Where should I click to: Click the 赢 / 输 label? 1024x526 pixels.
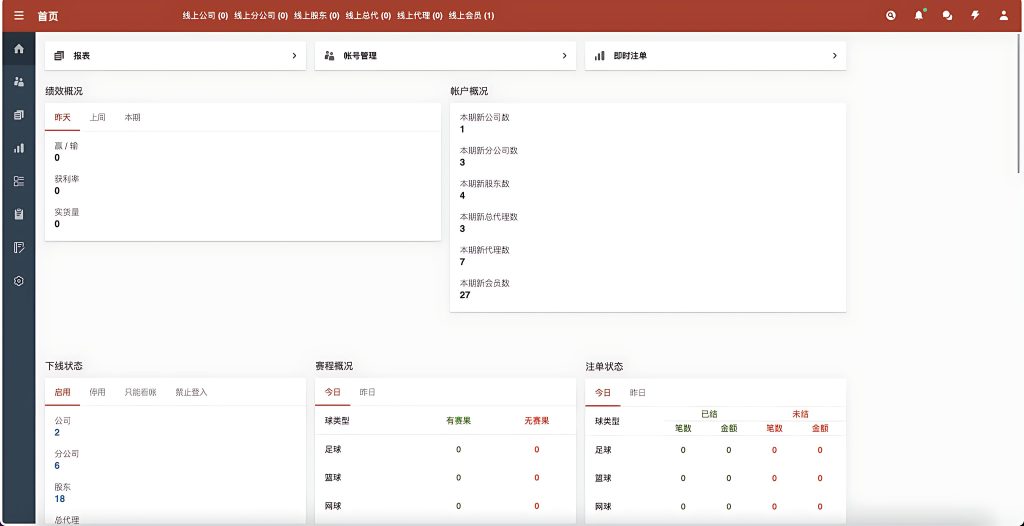click(66, 146)
